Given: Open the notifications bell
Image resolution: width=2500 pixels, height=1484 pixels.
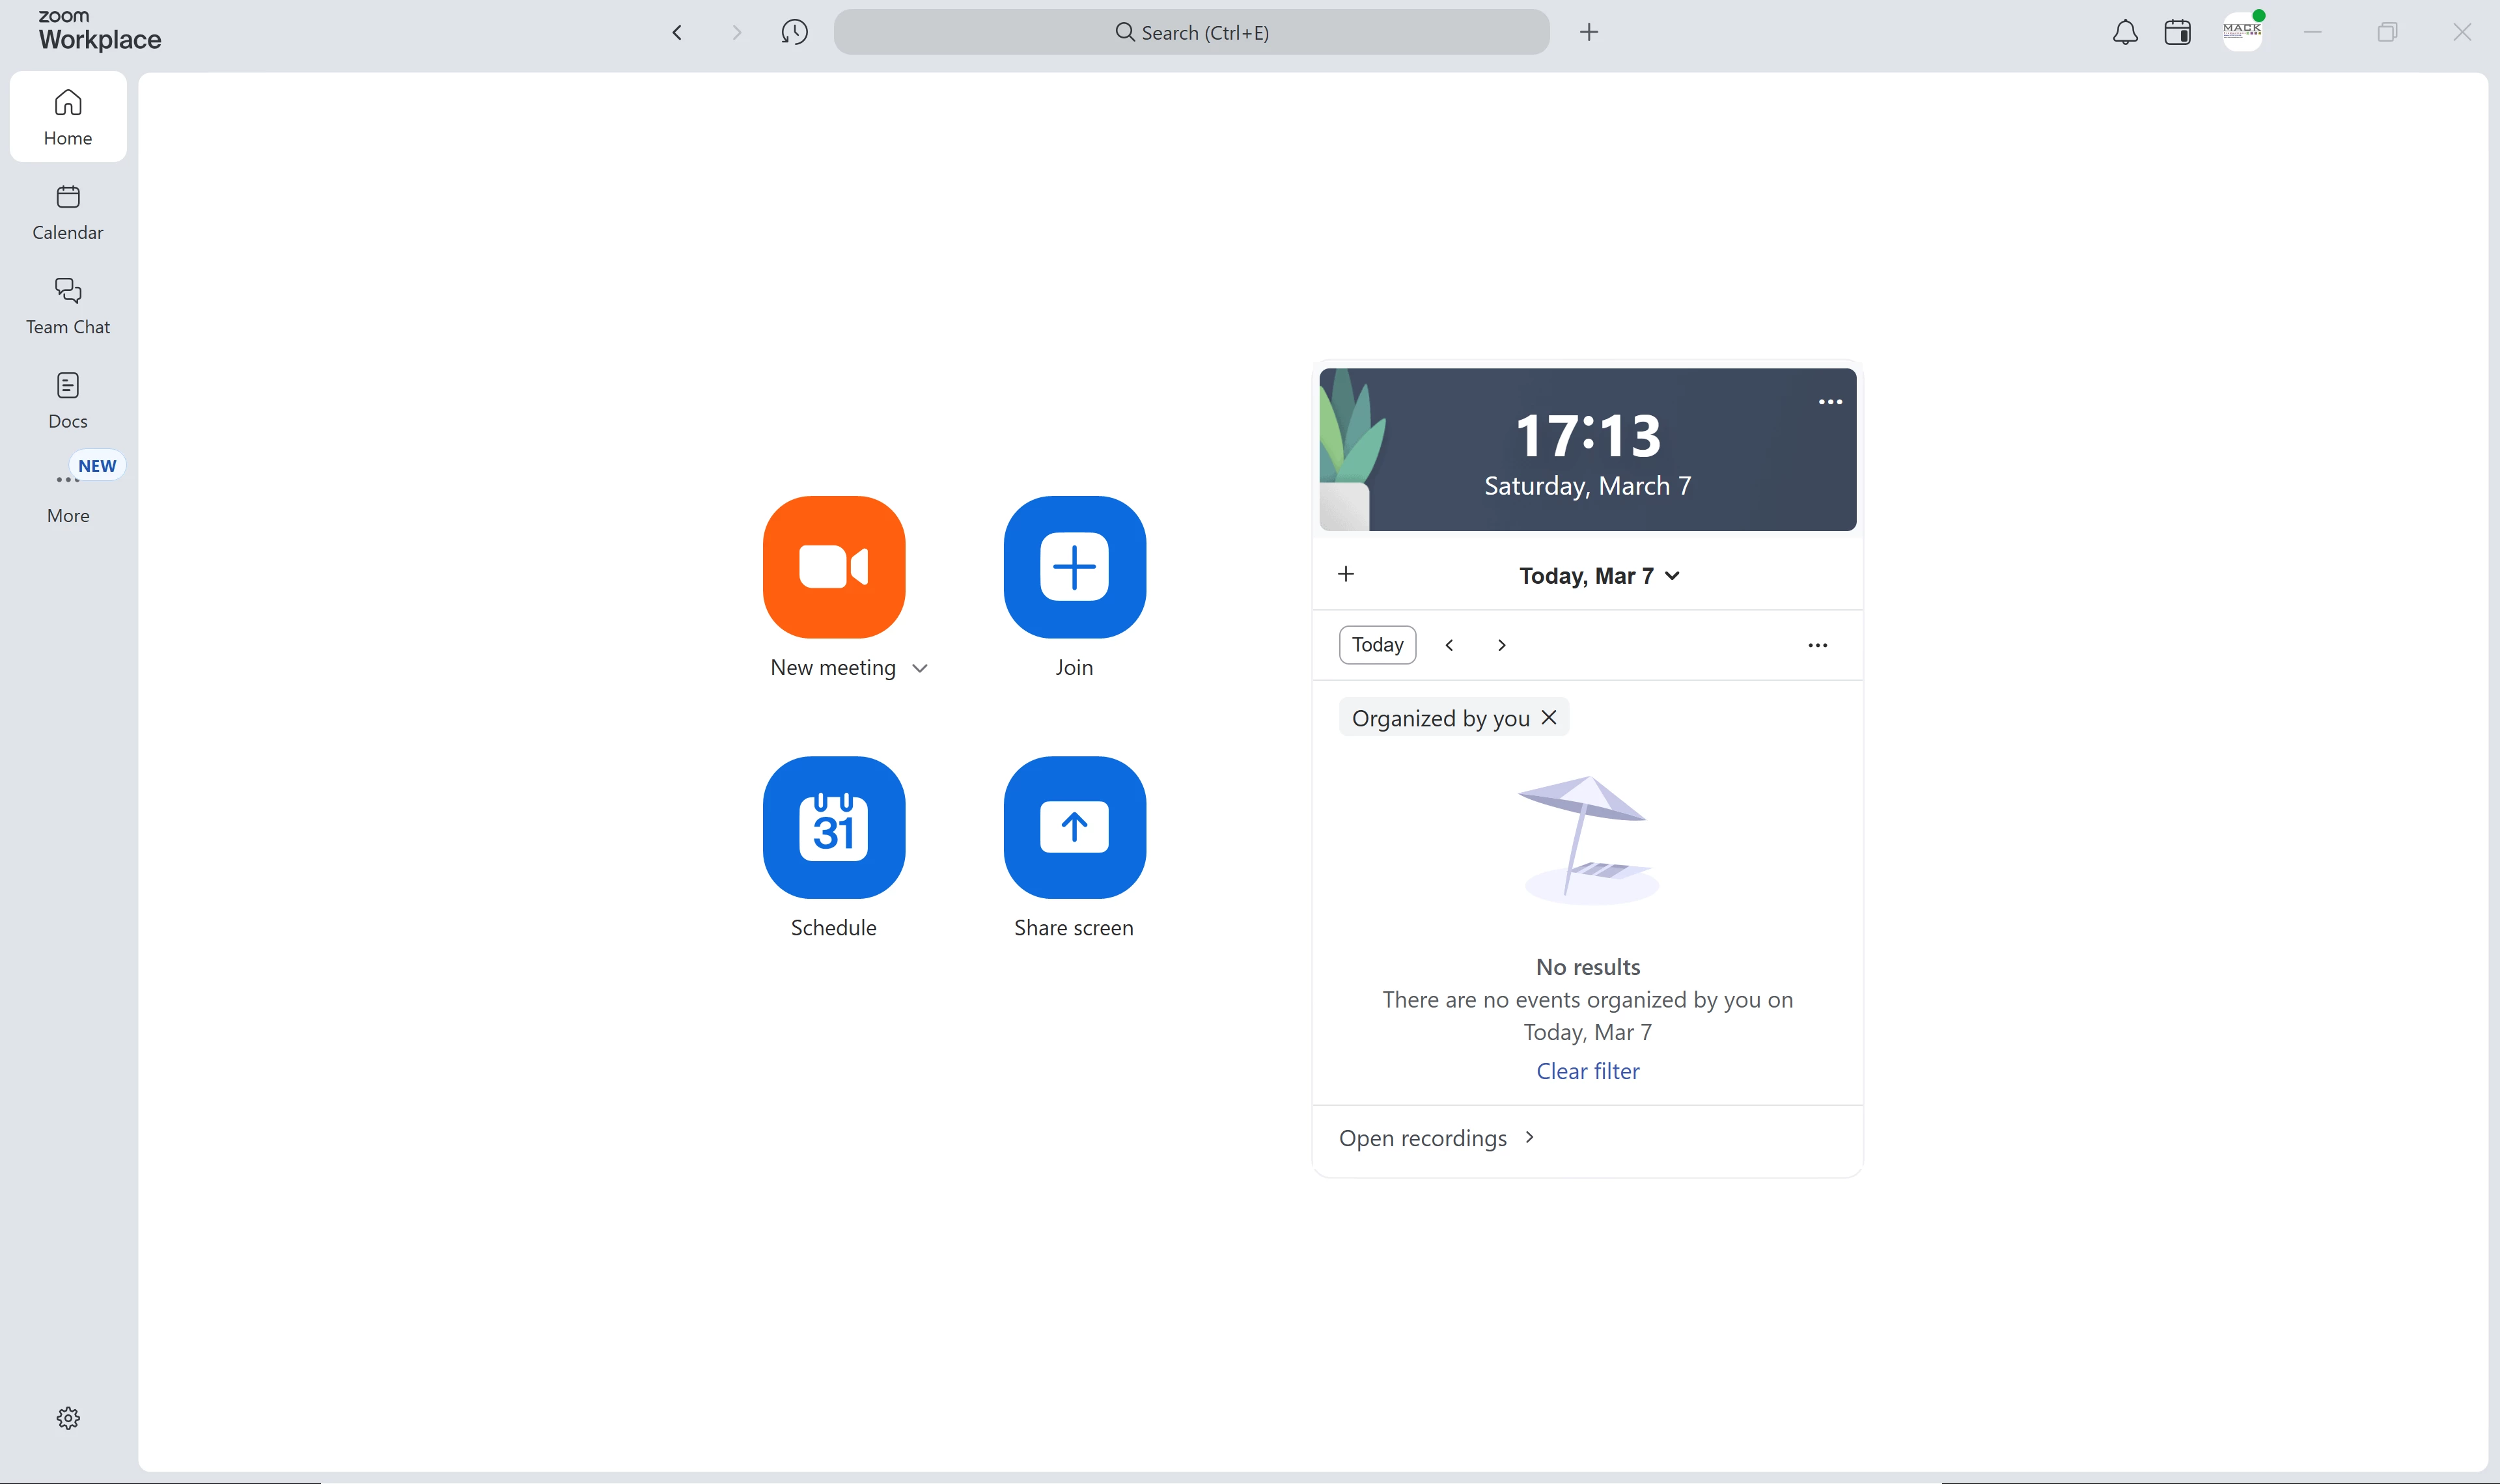Looking at the screenshot, I should [x=2125, y=32].
